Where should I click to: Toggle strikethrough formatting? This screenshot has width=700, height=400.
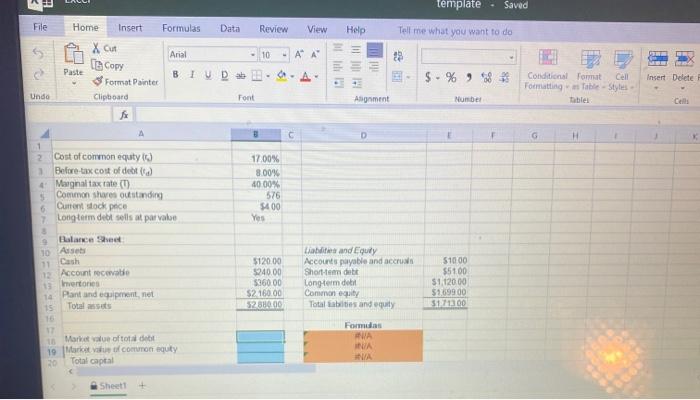[241, 76]
